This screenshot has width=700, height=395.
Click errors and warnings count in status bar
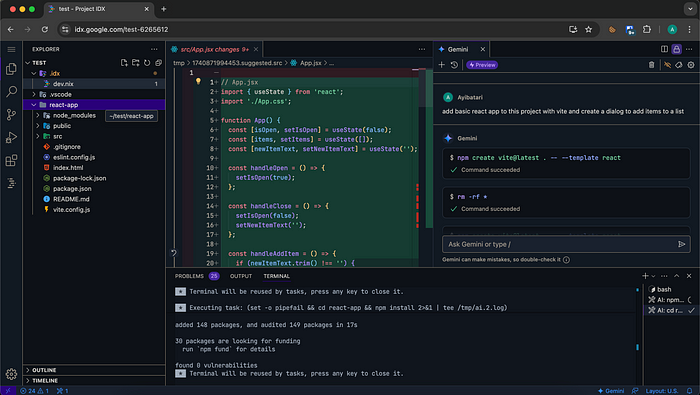coord(34,391)
